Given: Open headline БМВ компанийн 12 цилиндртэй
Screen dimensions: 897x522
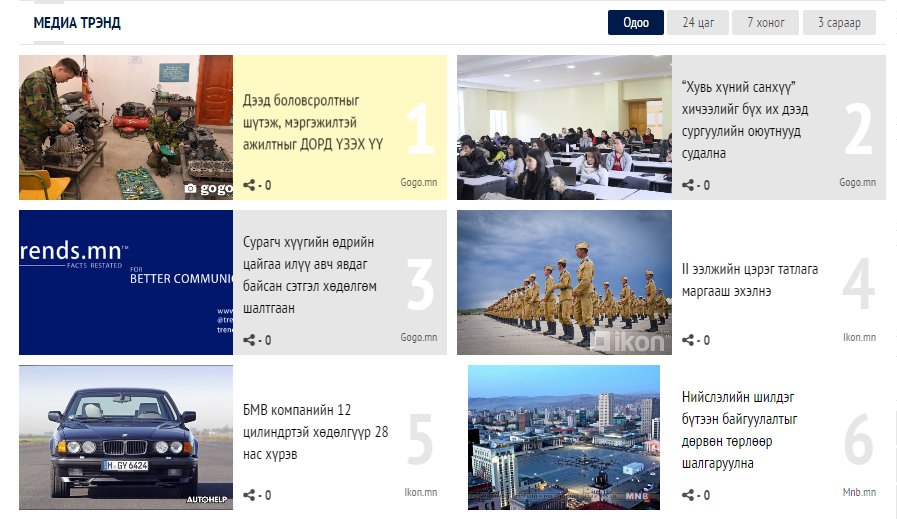Looking at the screenshot, I should coord(315,432).
